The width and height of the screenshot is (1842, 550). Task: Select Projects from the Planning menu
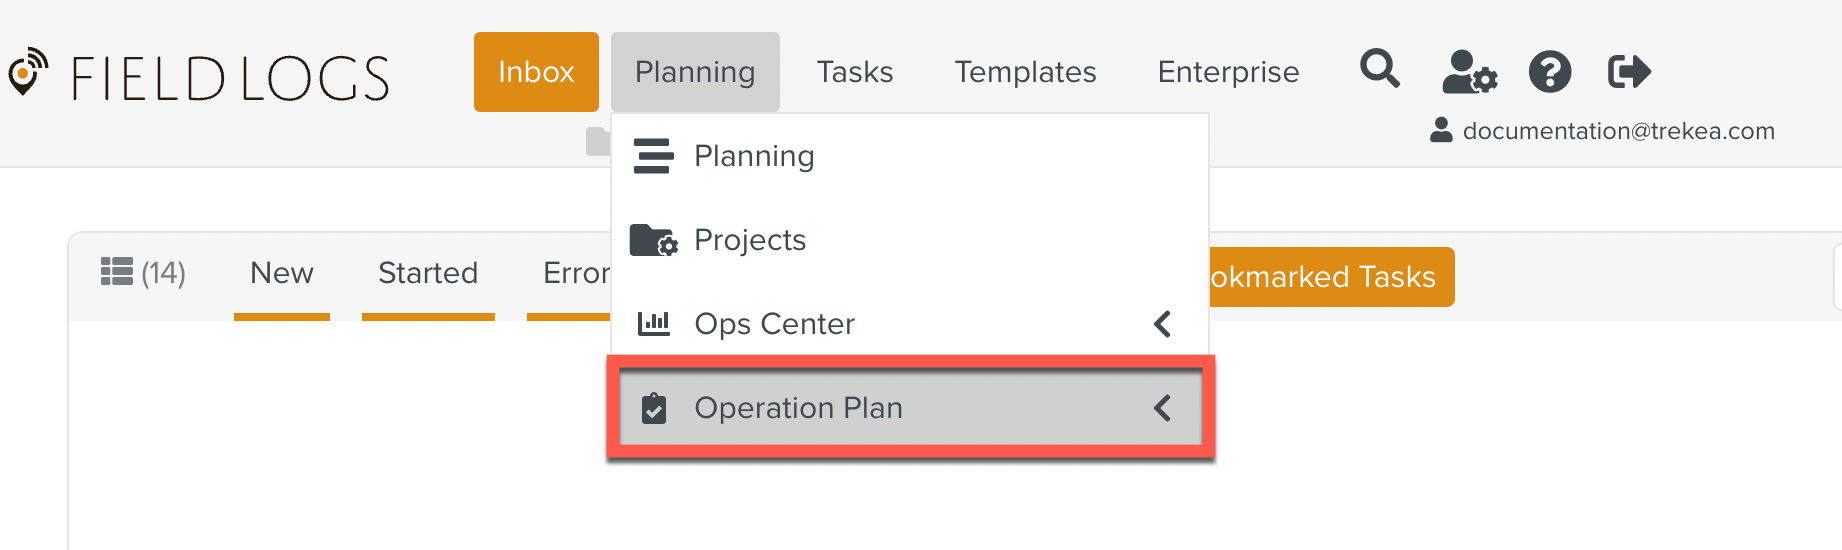tap(750, 240)
